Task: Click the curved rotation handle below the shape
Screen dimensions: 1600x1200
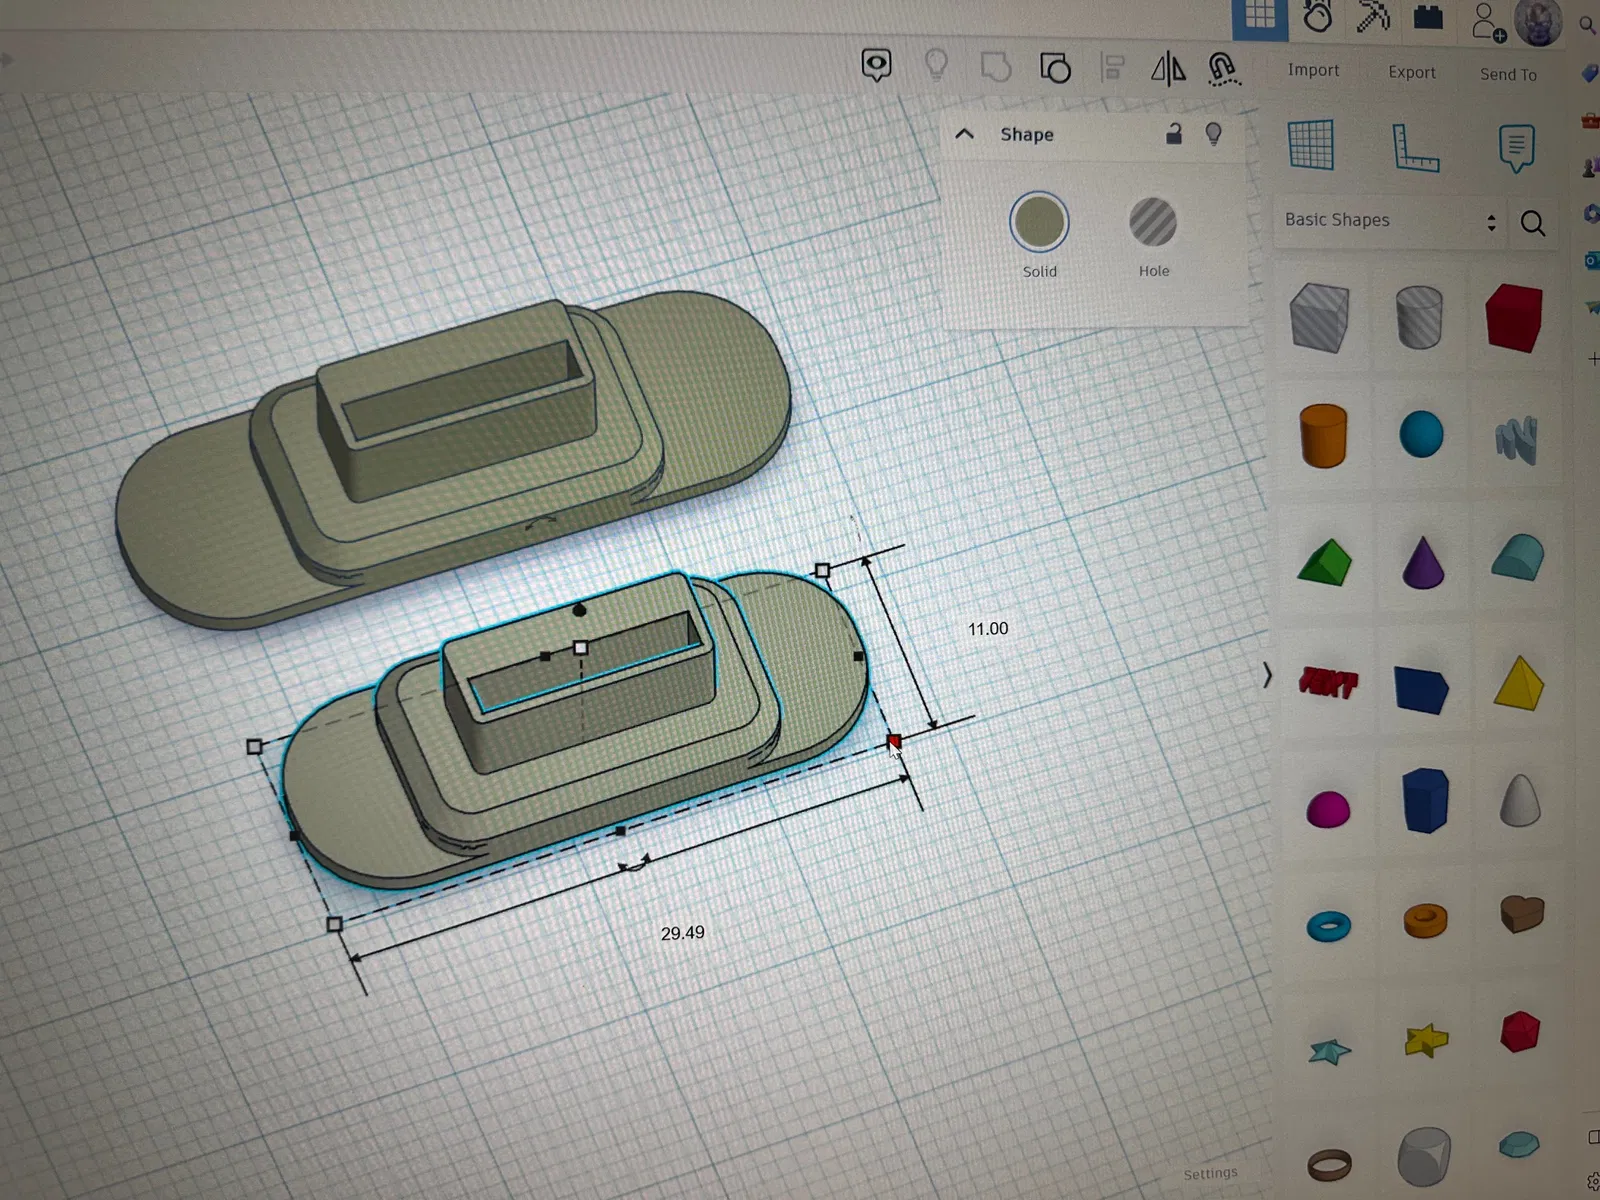Action: [634, 863]
